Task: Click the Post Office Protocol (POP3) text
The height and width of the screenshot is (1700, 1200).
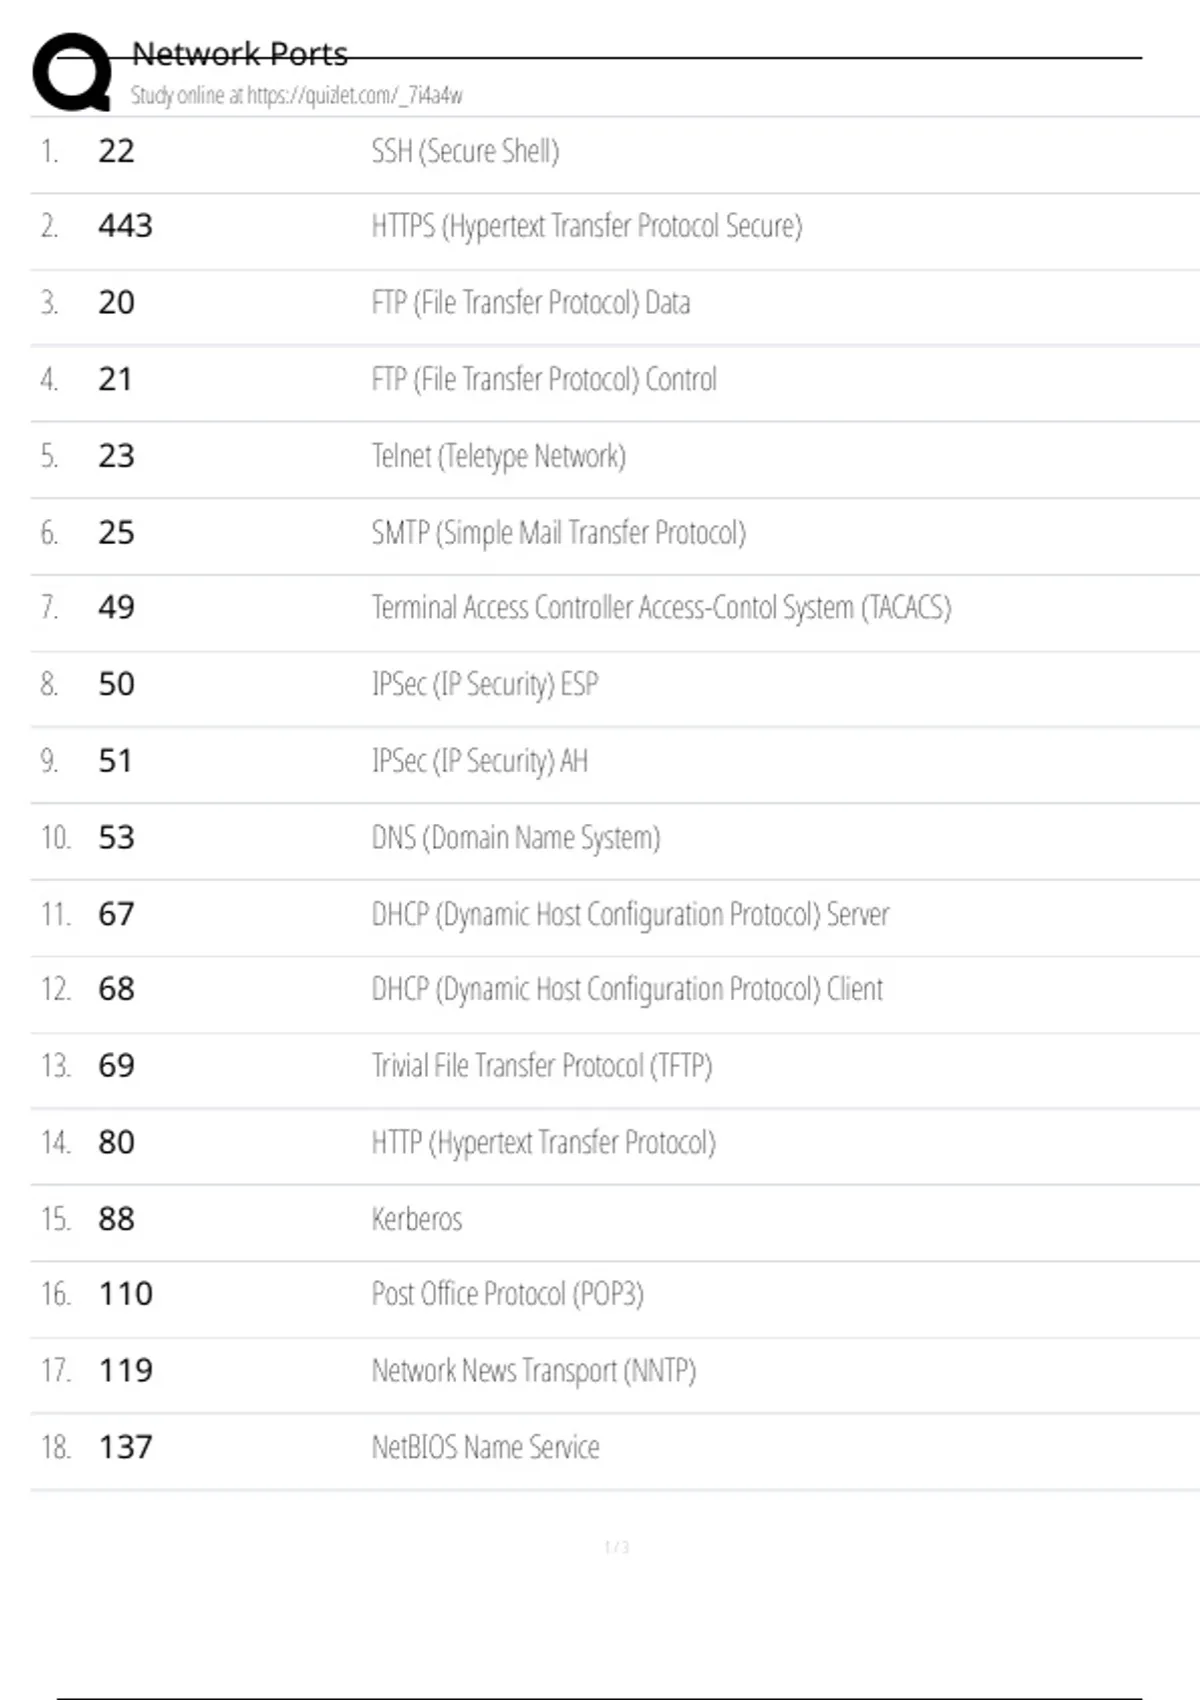Action: tap(507, 1295)
